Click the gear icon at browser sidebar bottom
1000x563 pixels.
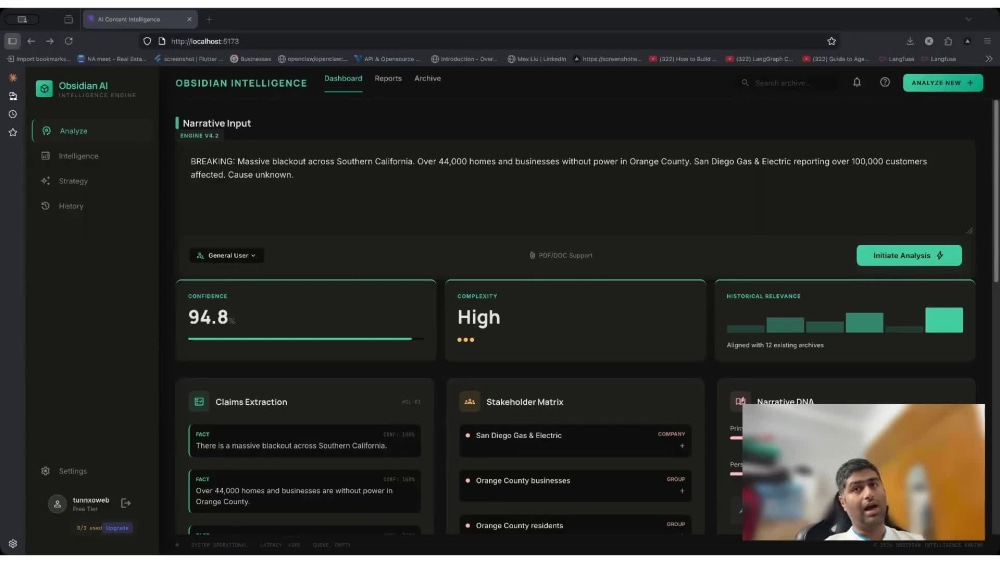point(13,544)
